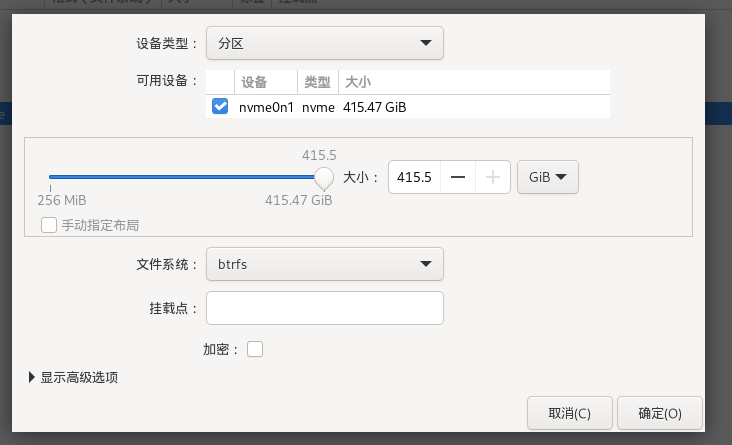Sort by the 大小 column header
The image size is (732, 445).
(474, 82)
